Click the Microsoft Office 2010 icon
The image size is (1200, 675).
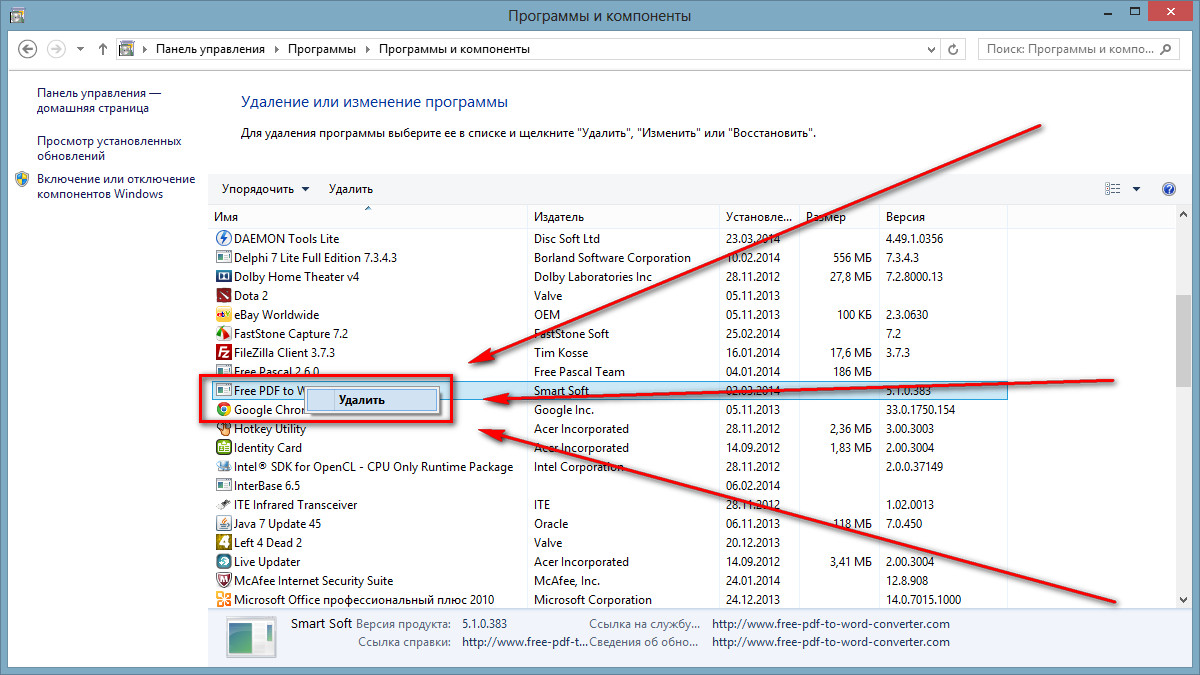[x=224, y=600]
